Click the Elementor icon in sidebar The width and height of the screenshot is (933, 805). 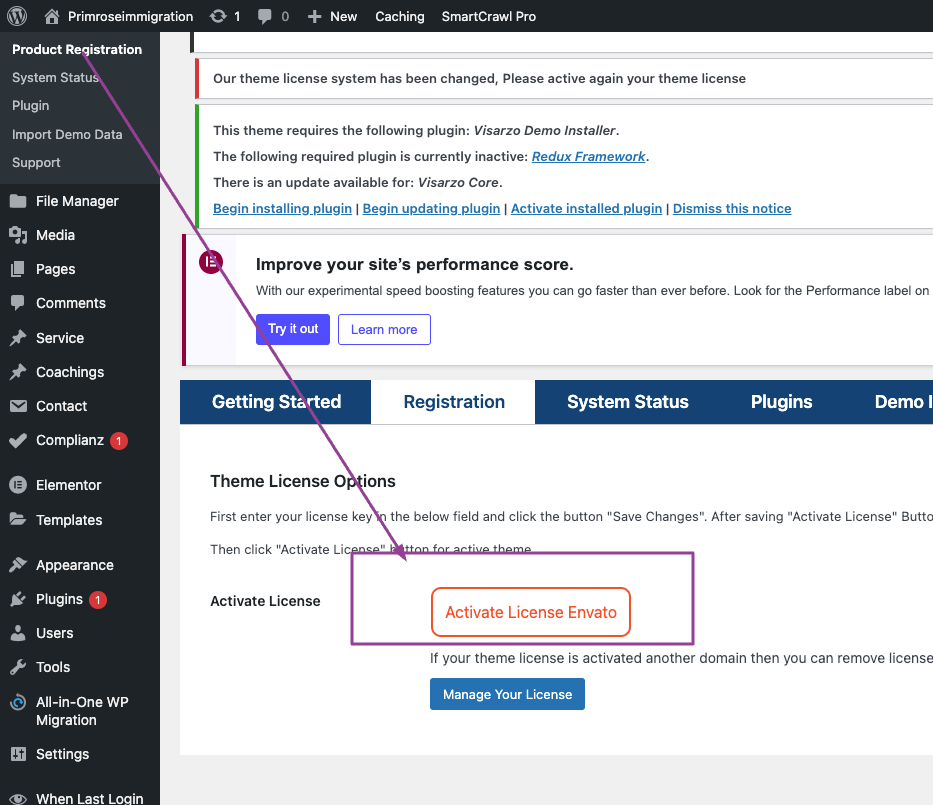coord(18,485)
